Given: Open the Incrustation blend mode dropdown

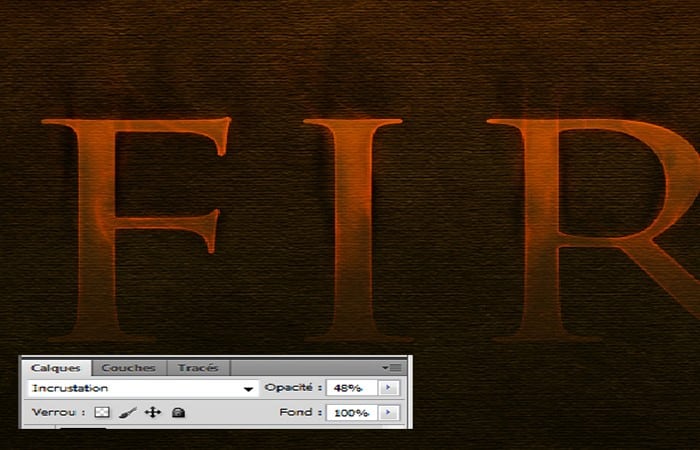Looking at the screenshot, I should pyautogui.click(x=143, y=388).
